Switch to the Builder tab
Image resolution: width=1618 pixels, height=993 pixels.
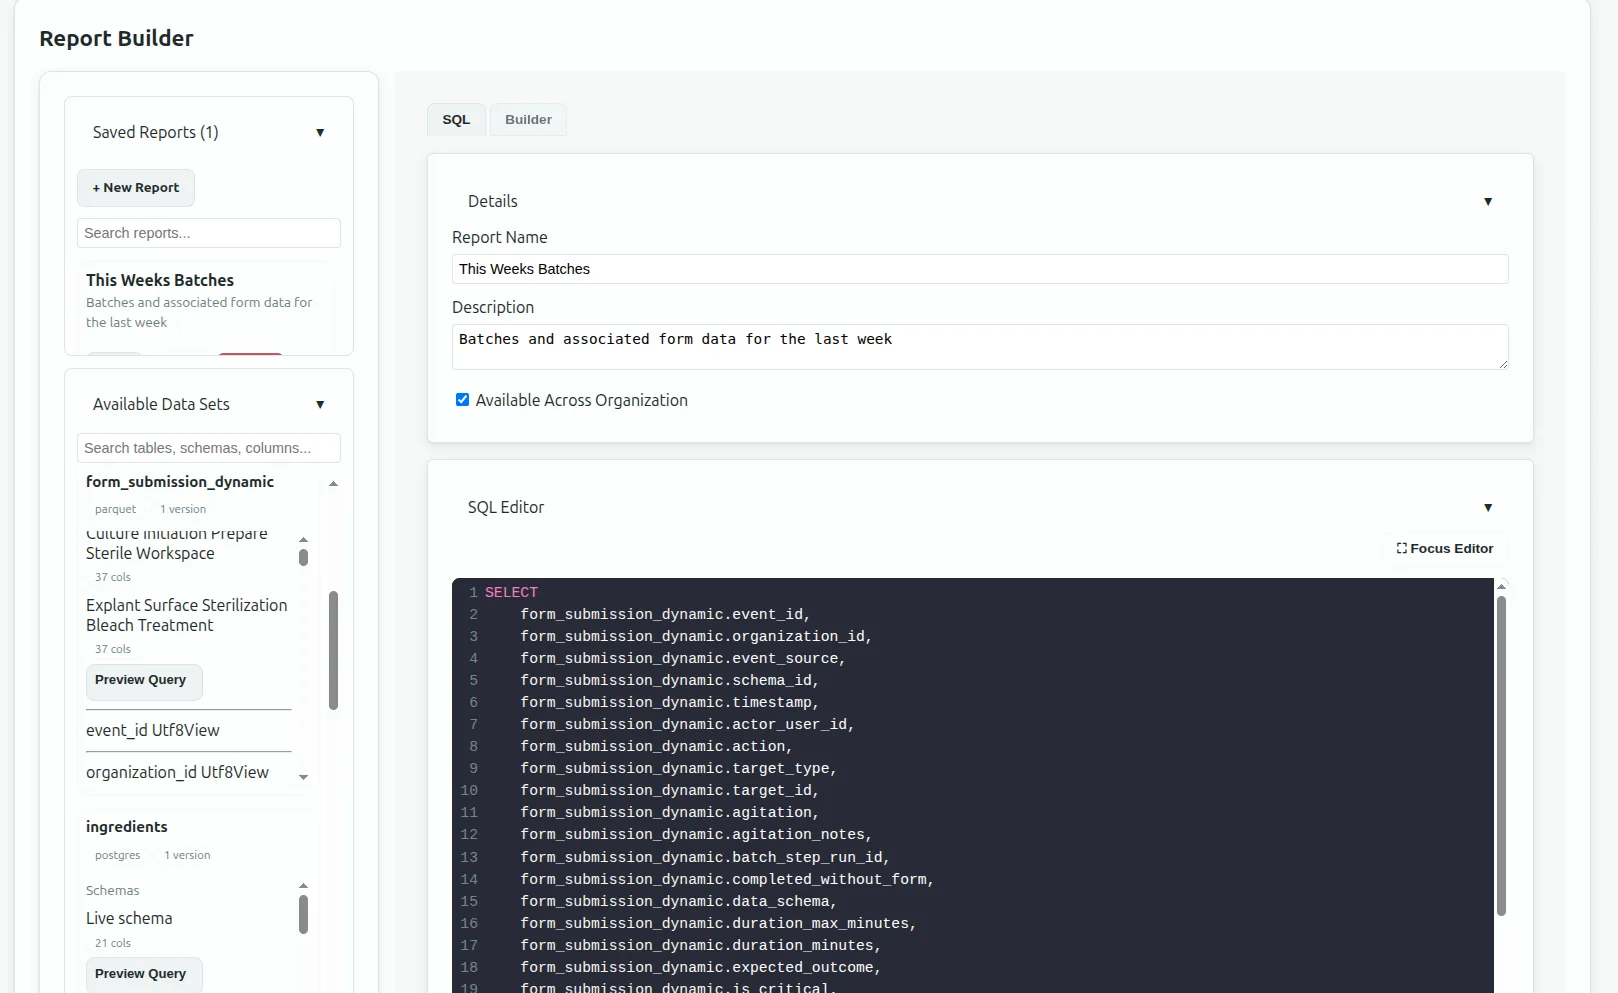click(528, 120)
